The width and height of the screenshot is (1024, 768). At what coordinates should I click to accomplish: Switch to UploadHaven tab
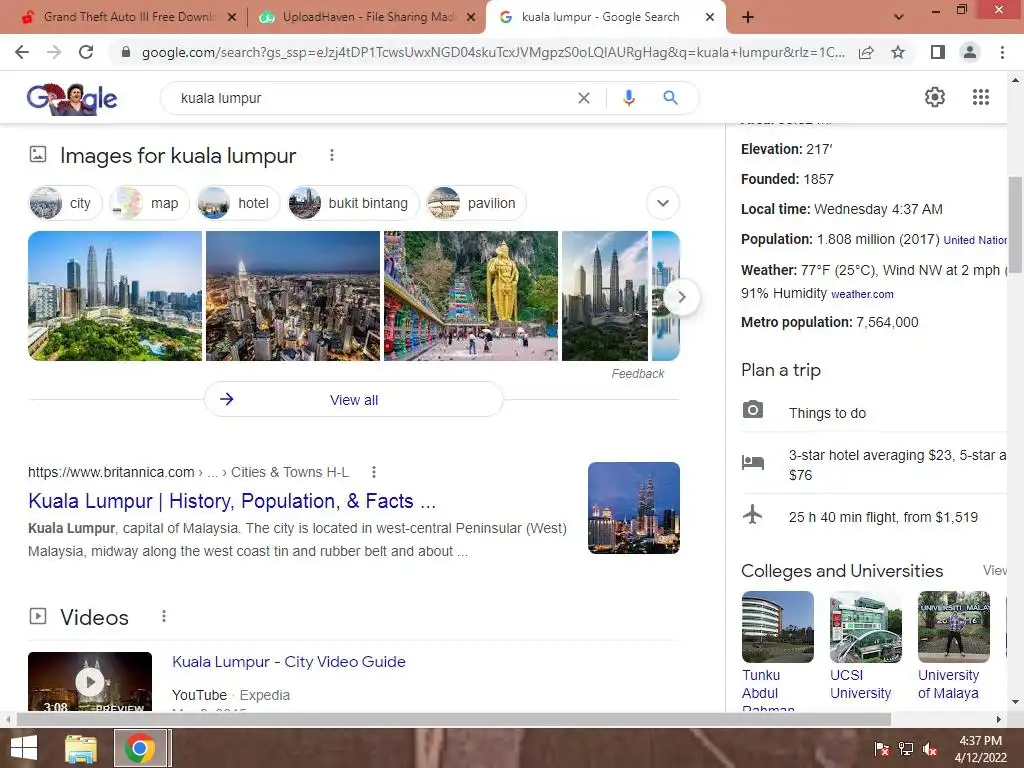tap(366, 17)
